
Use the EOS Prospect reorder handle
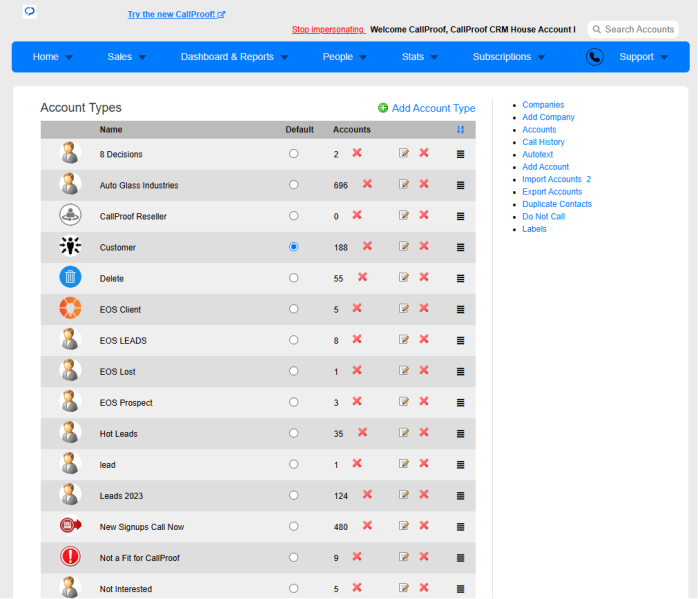(x=460, y=403)
